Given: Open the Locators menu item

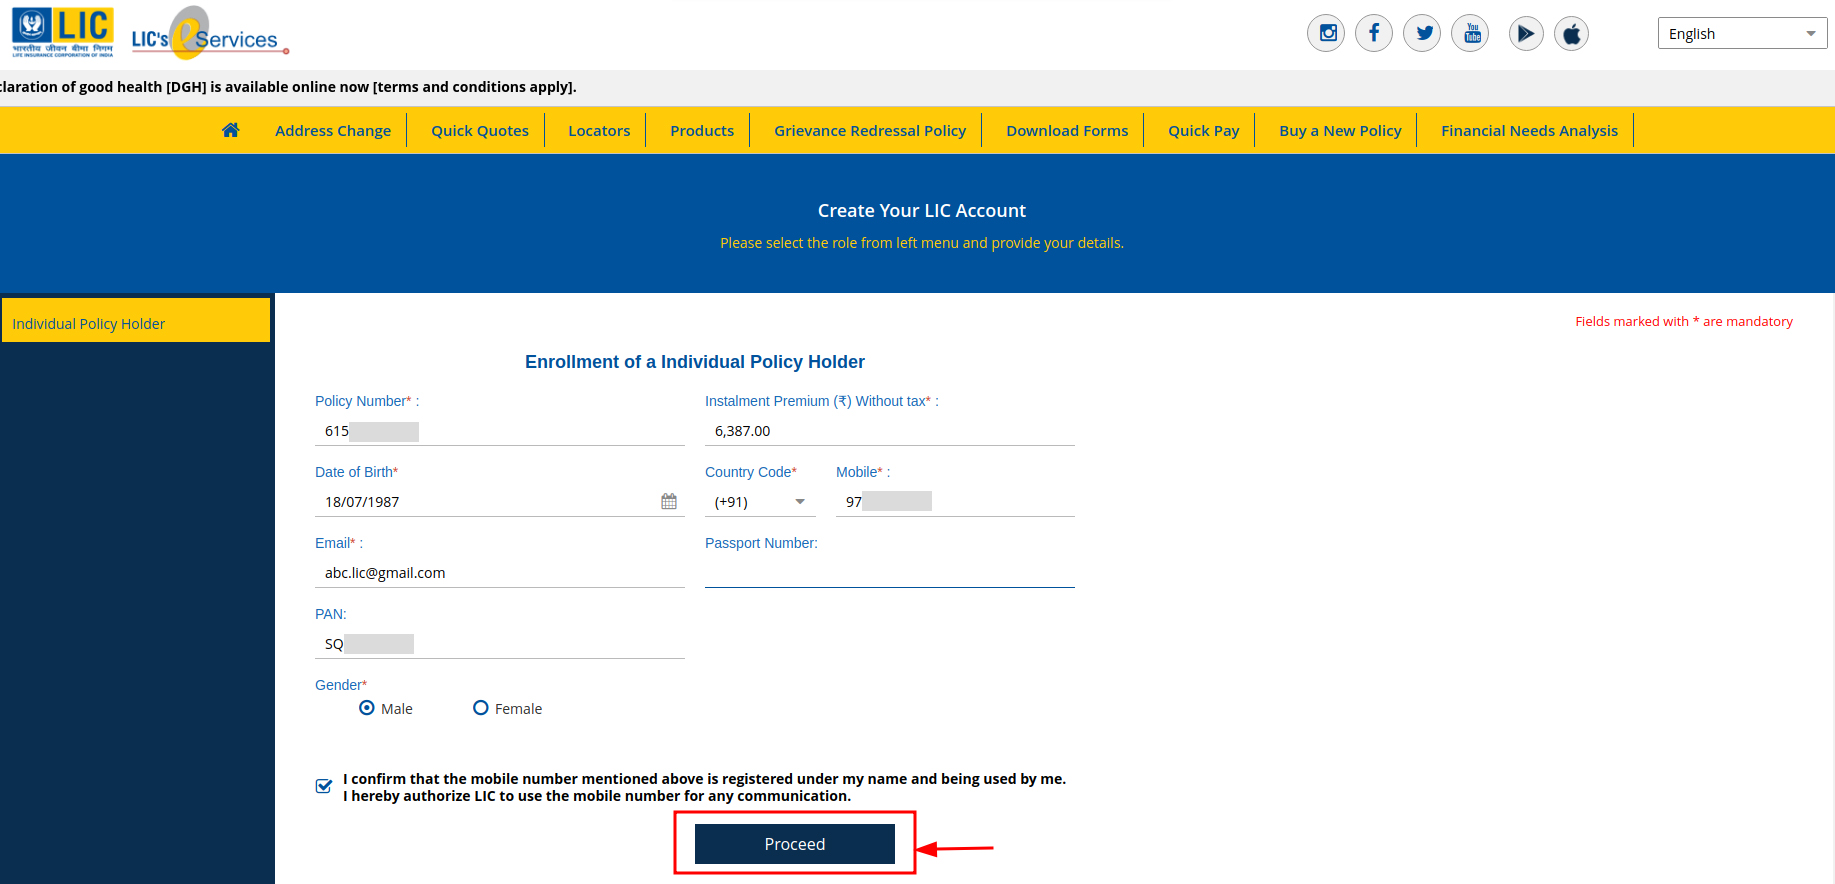Looking at the screenshot, I should (599, 130).
